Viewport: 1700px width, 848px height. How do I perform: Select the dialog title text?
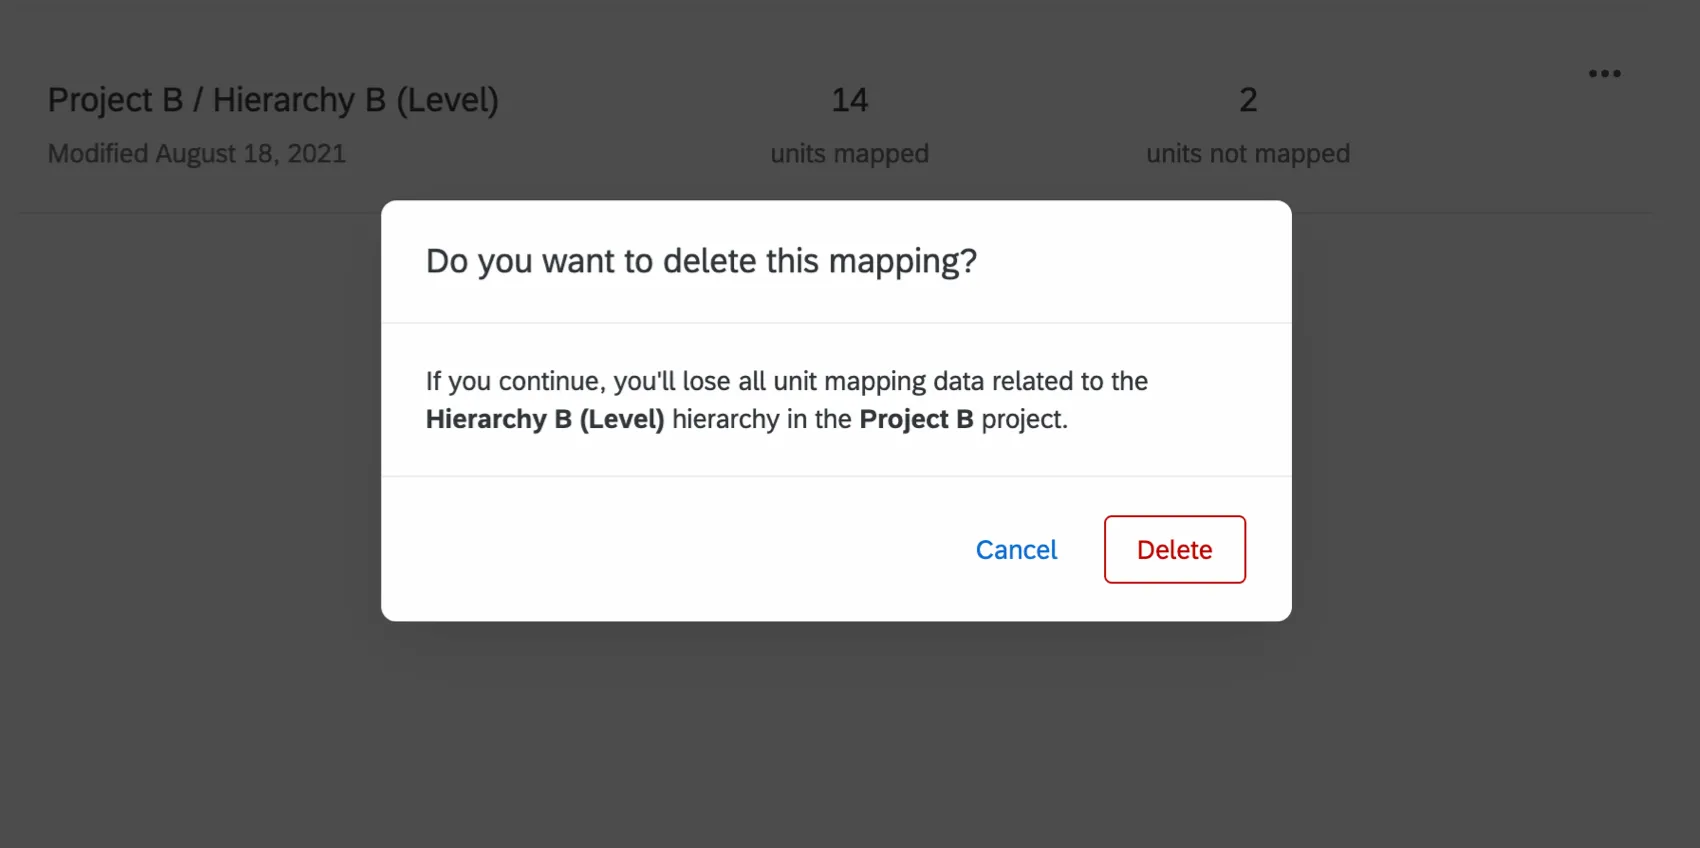[701, 261]
